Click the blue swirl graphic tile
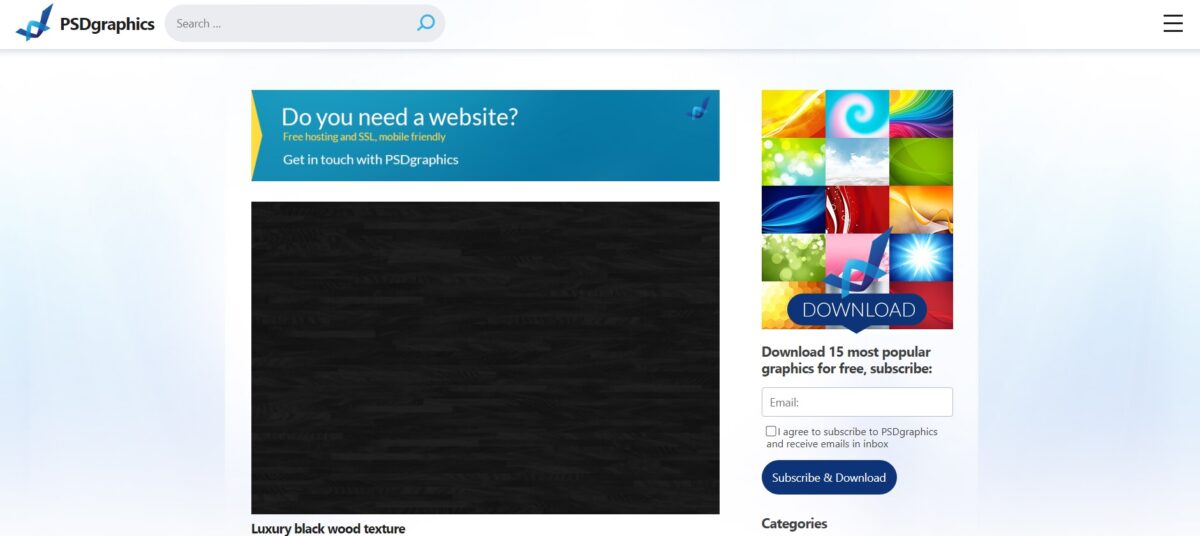The image size is (1200, 536). [857, 113]
